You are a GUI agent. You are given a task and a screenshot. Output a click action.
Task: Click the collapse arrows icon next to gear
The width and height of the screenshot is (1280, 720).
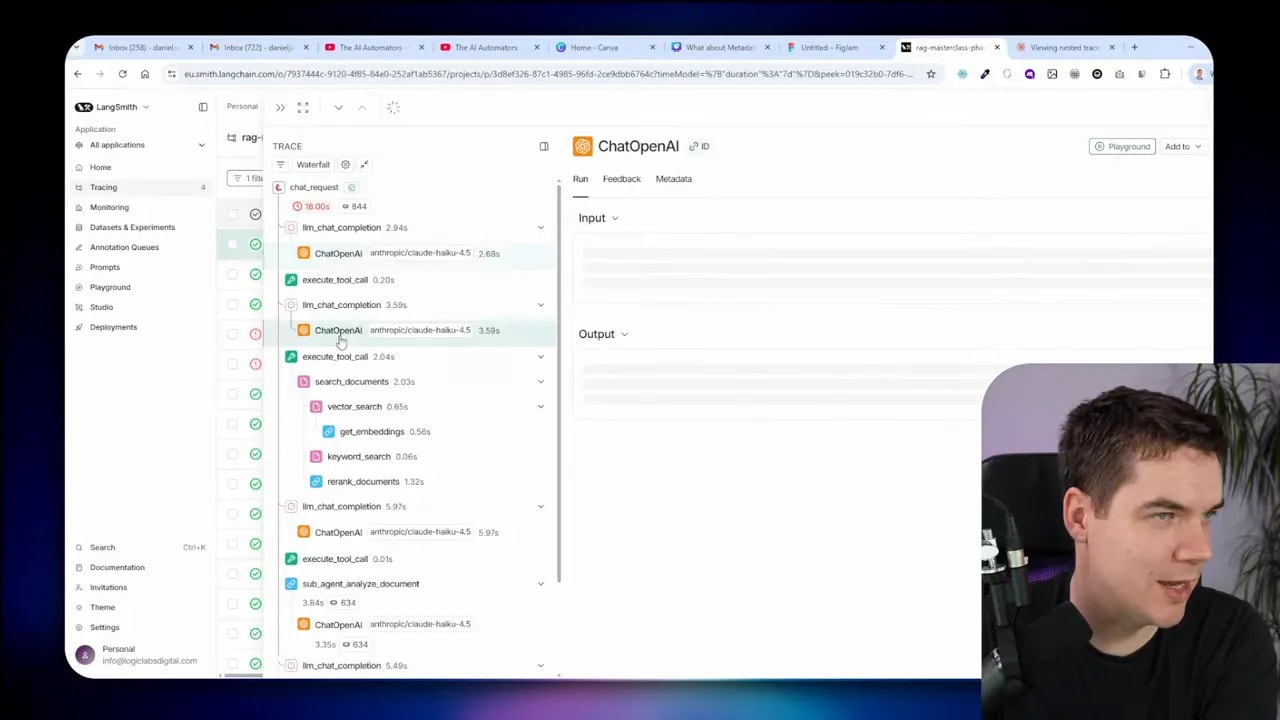point(364,165)
